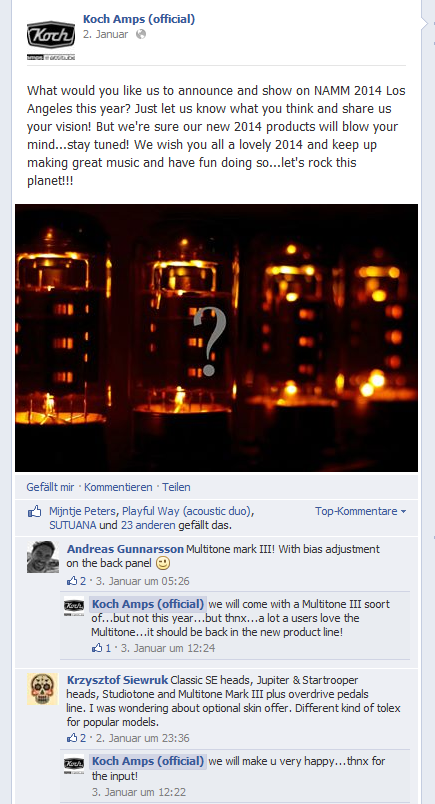This screenshot has height=804, width=435.
Task: Click the like count on Andreas's comment
Action: [x=76, y=581]
